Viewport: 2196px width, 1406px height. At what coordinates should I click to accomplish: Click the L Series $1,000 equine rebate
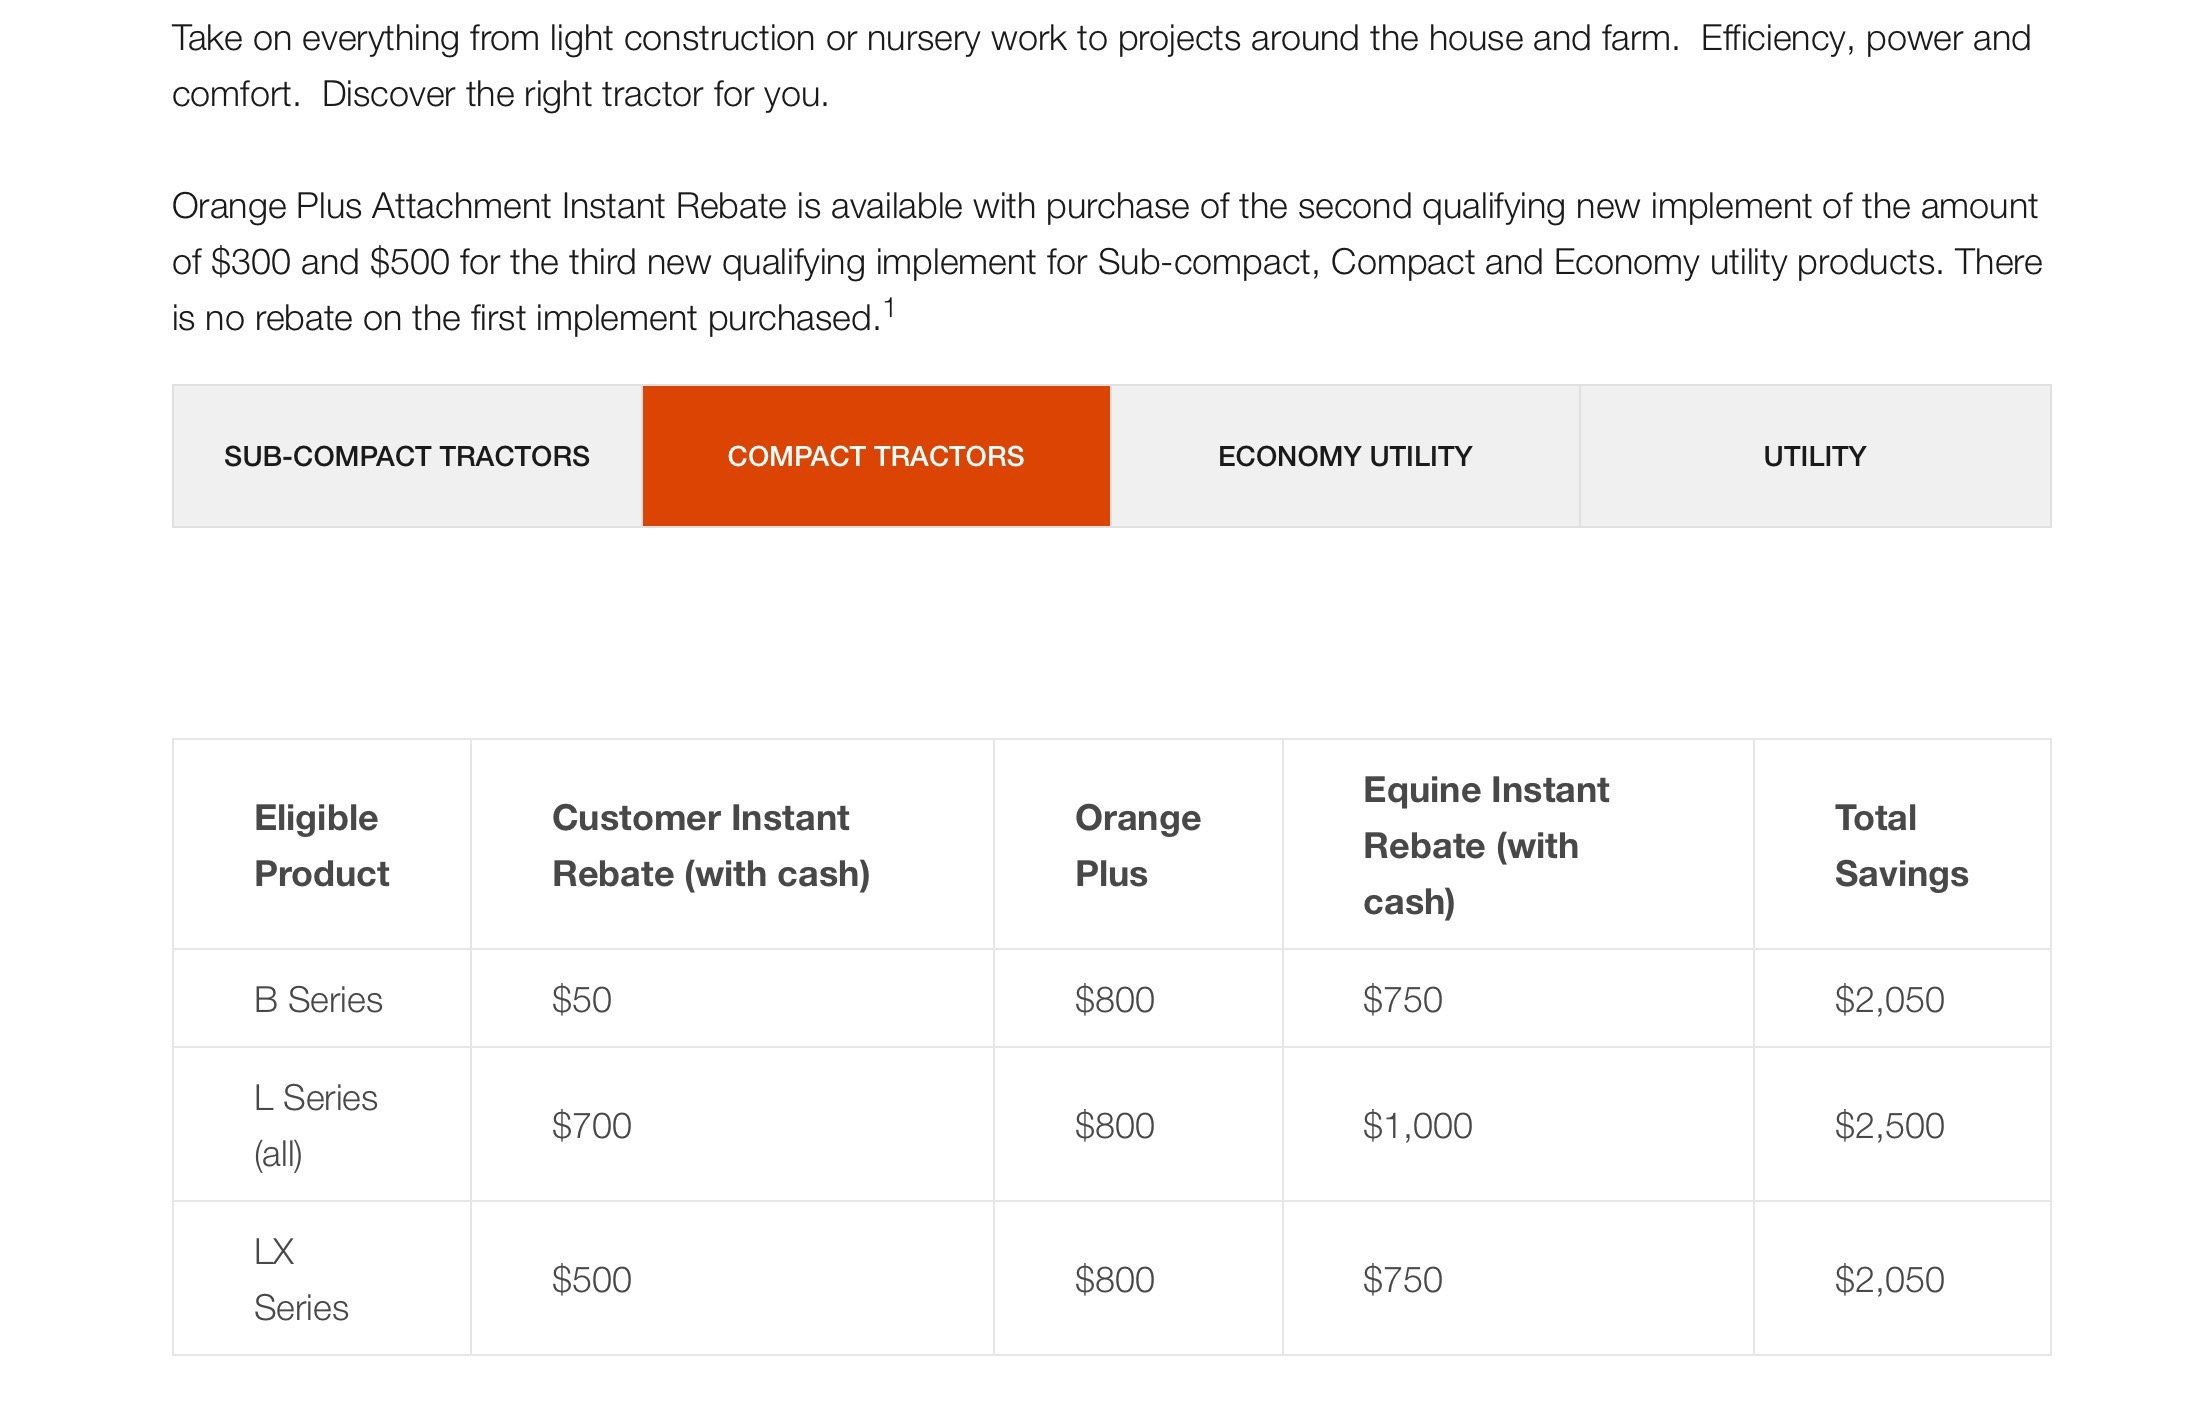coord(1418,1125)
